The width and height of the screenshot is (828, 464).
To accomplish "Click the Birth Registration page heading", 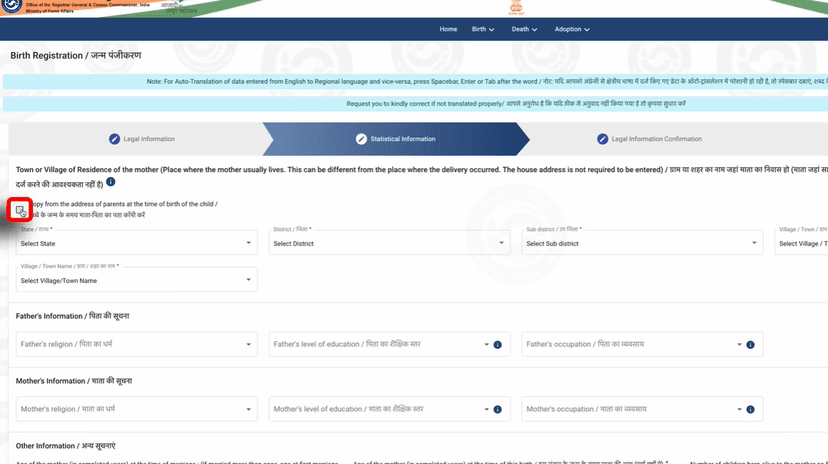I will (76, 55).
